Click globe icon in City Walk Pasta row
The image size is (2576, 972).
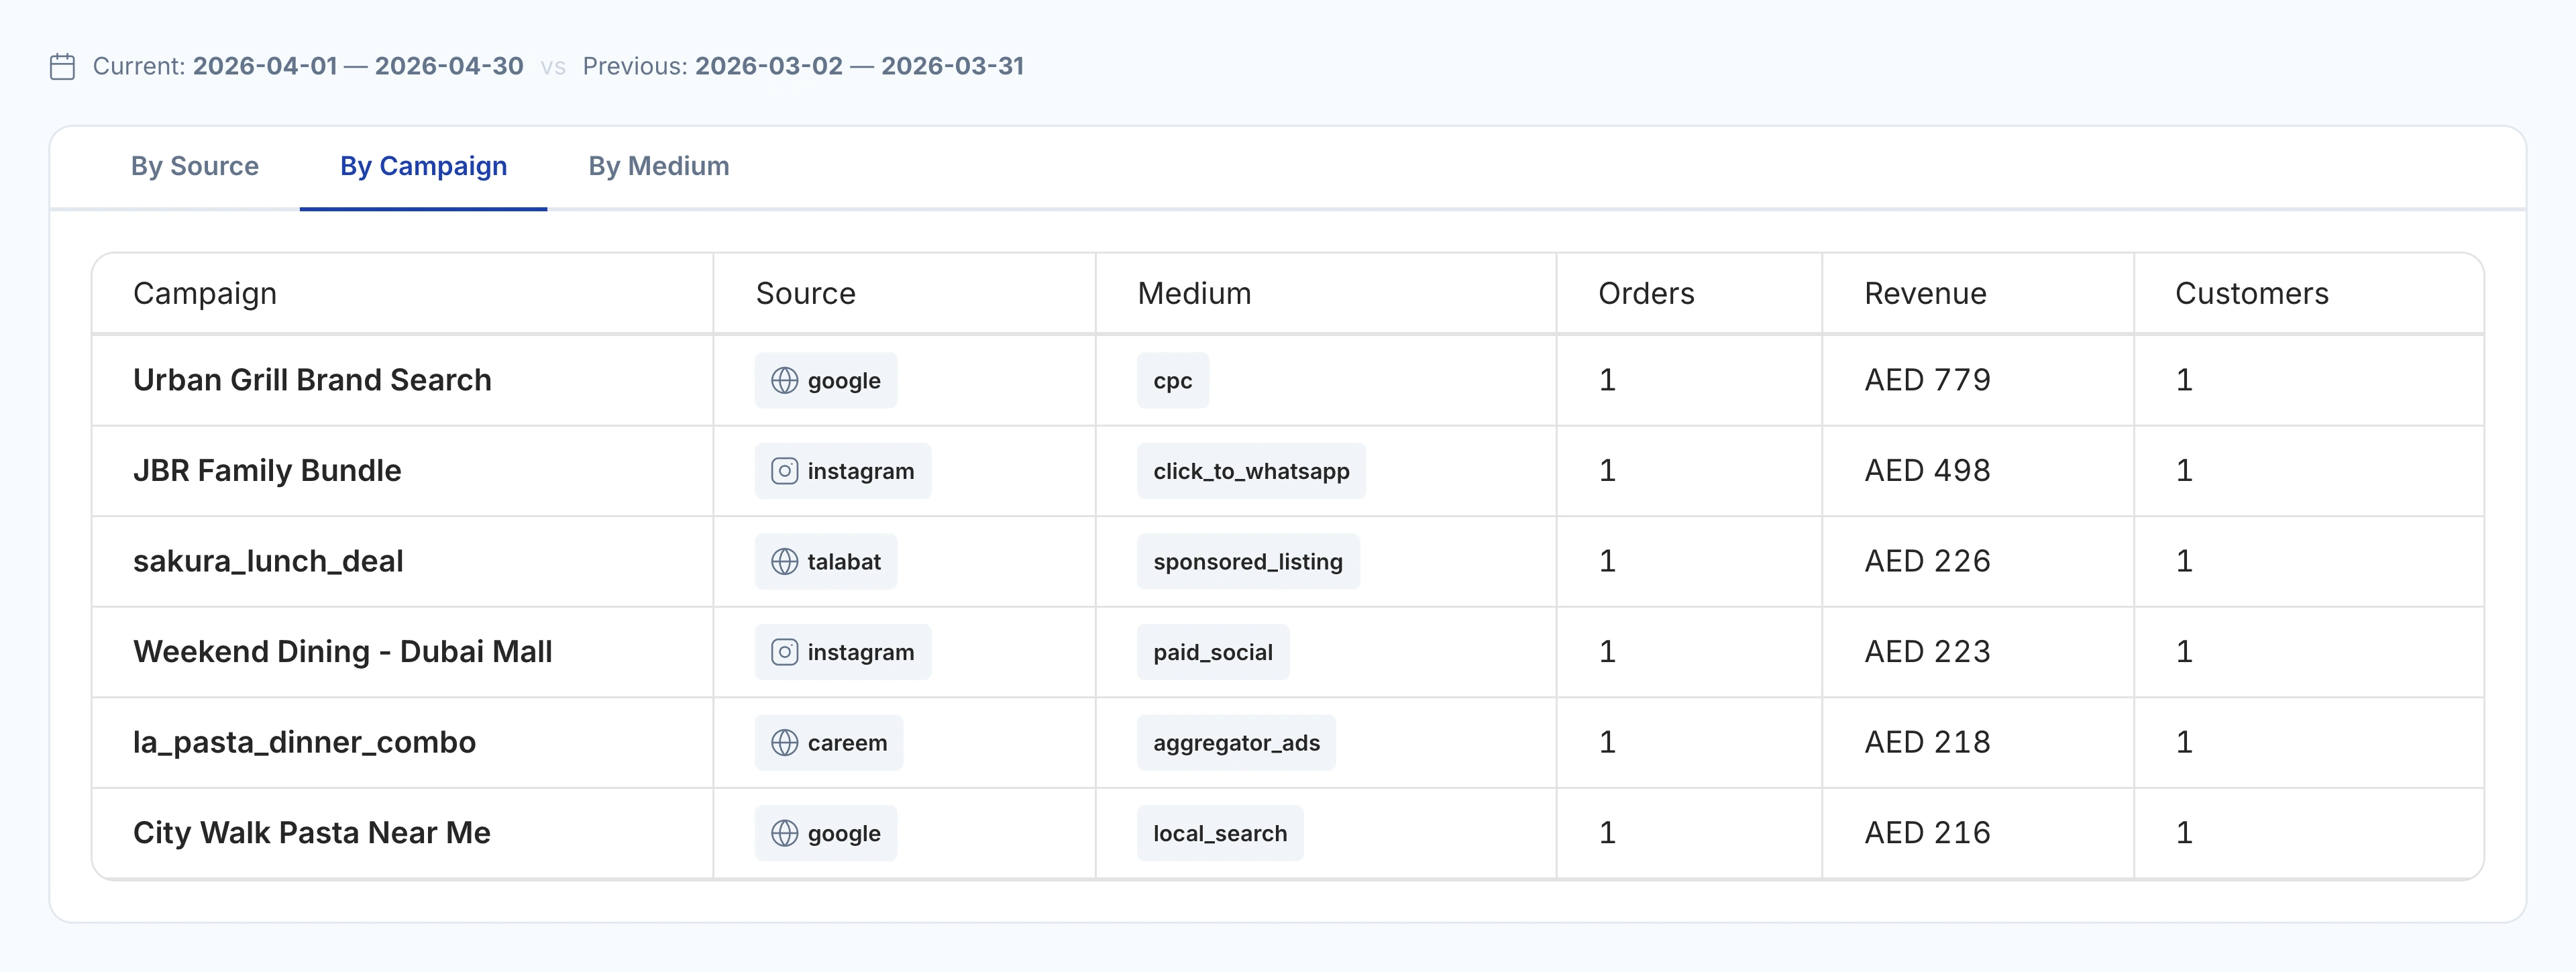[x=785, y=833]
